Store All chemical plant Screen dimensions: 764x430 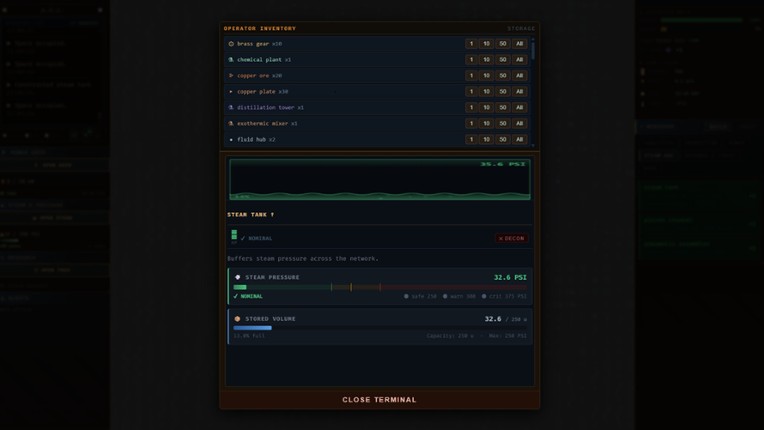[x=519, y=59]
